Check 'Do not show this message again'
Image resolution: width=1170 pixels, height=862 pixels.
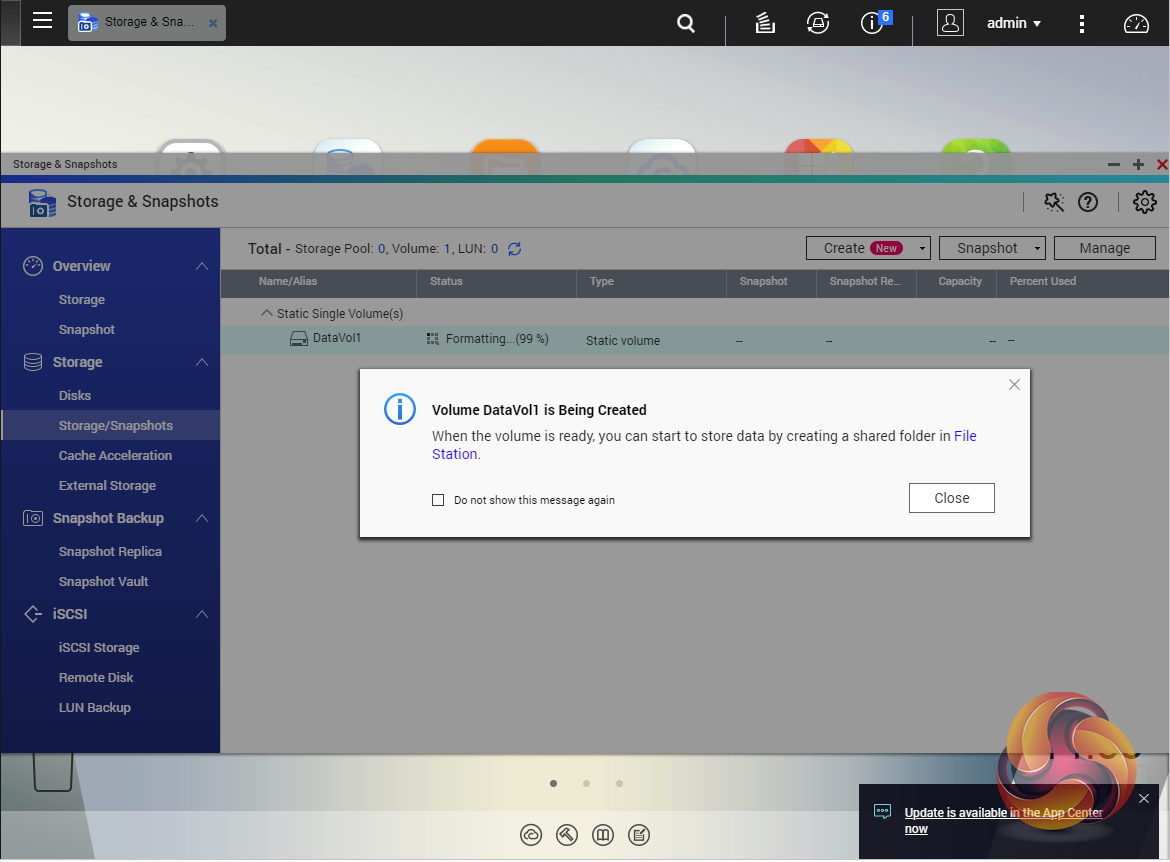pos(438,500)
